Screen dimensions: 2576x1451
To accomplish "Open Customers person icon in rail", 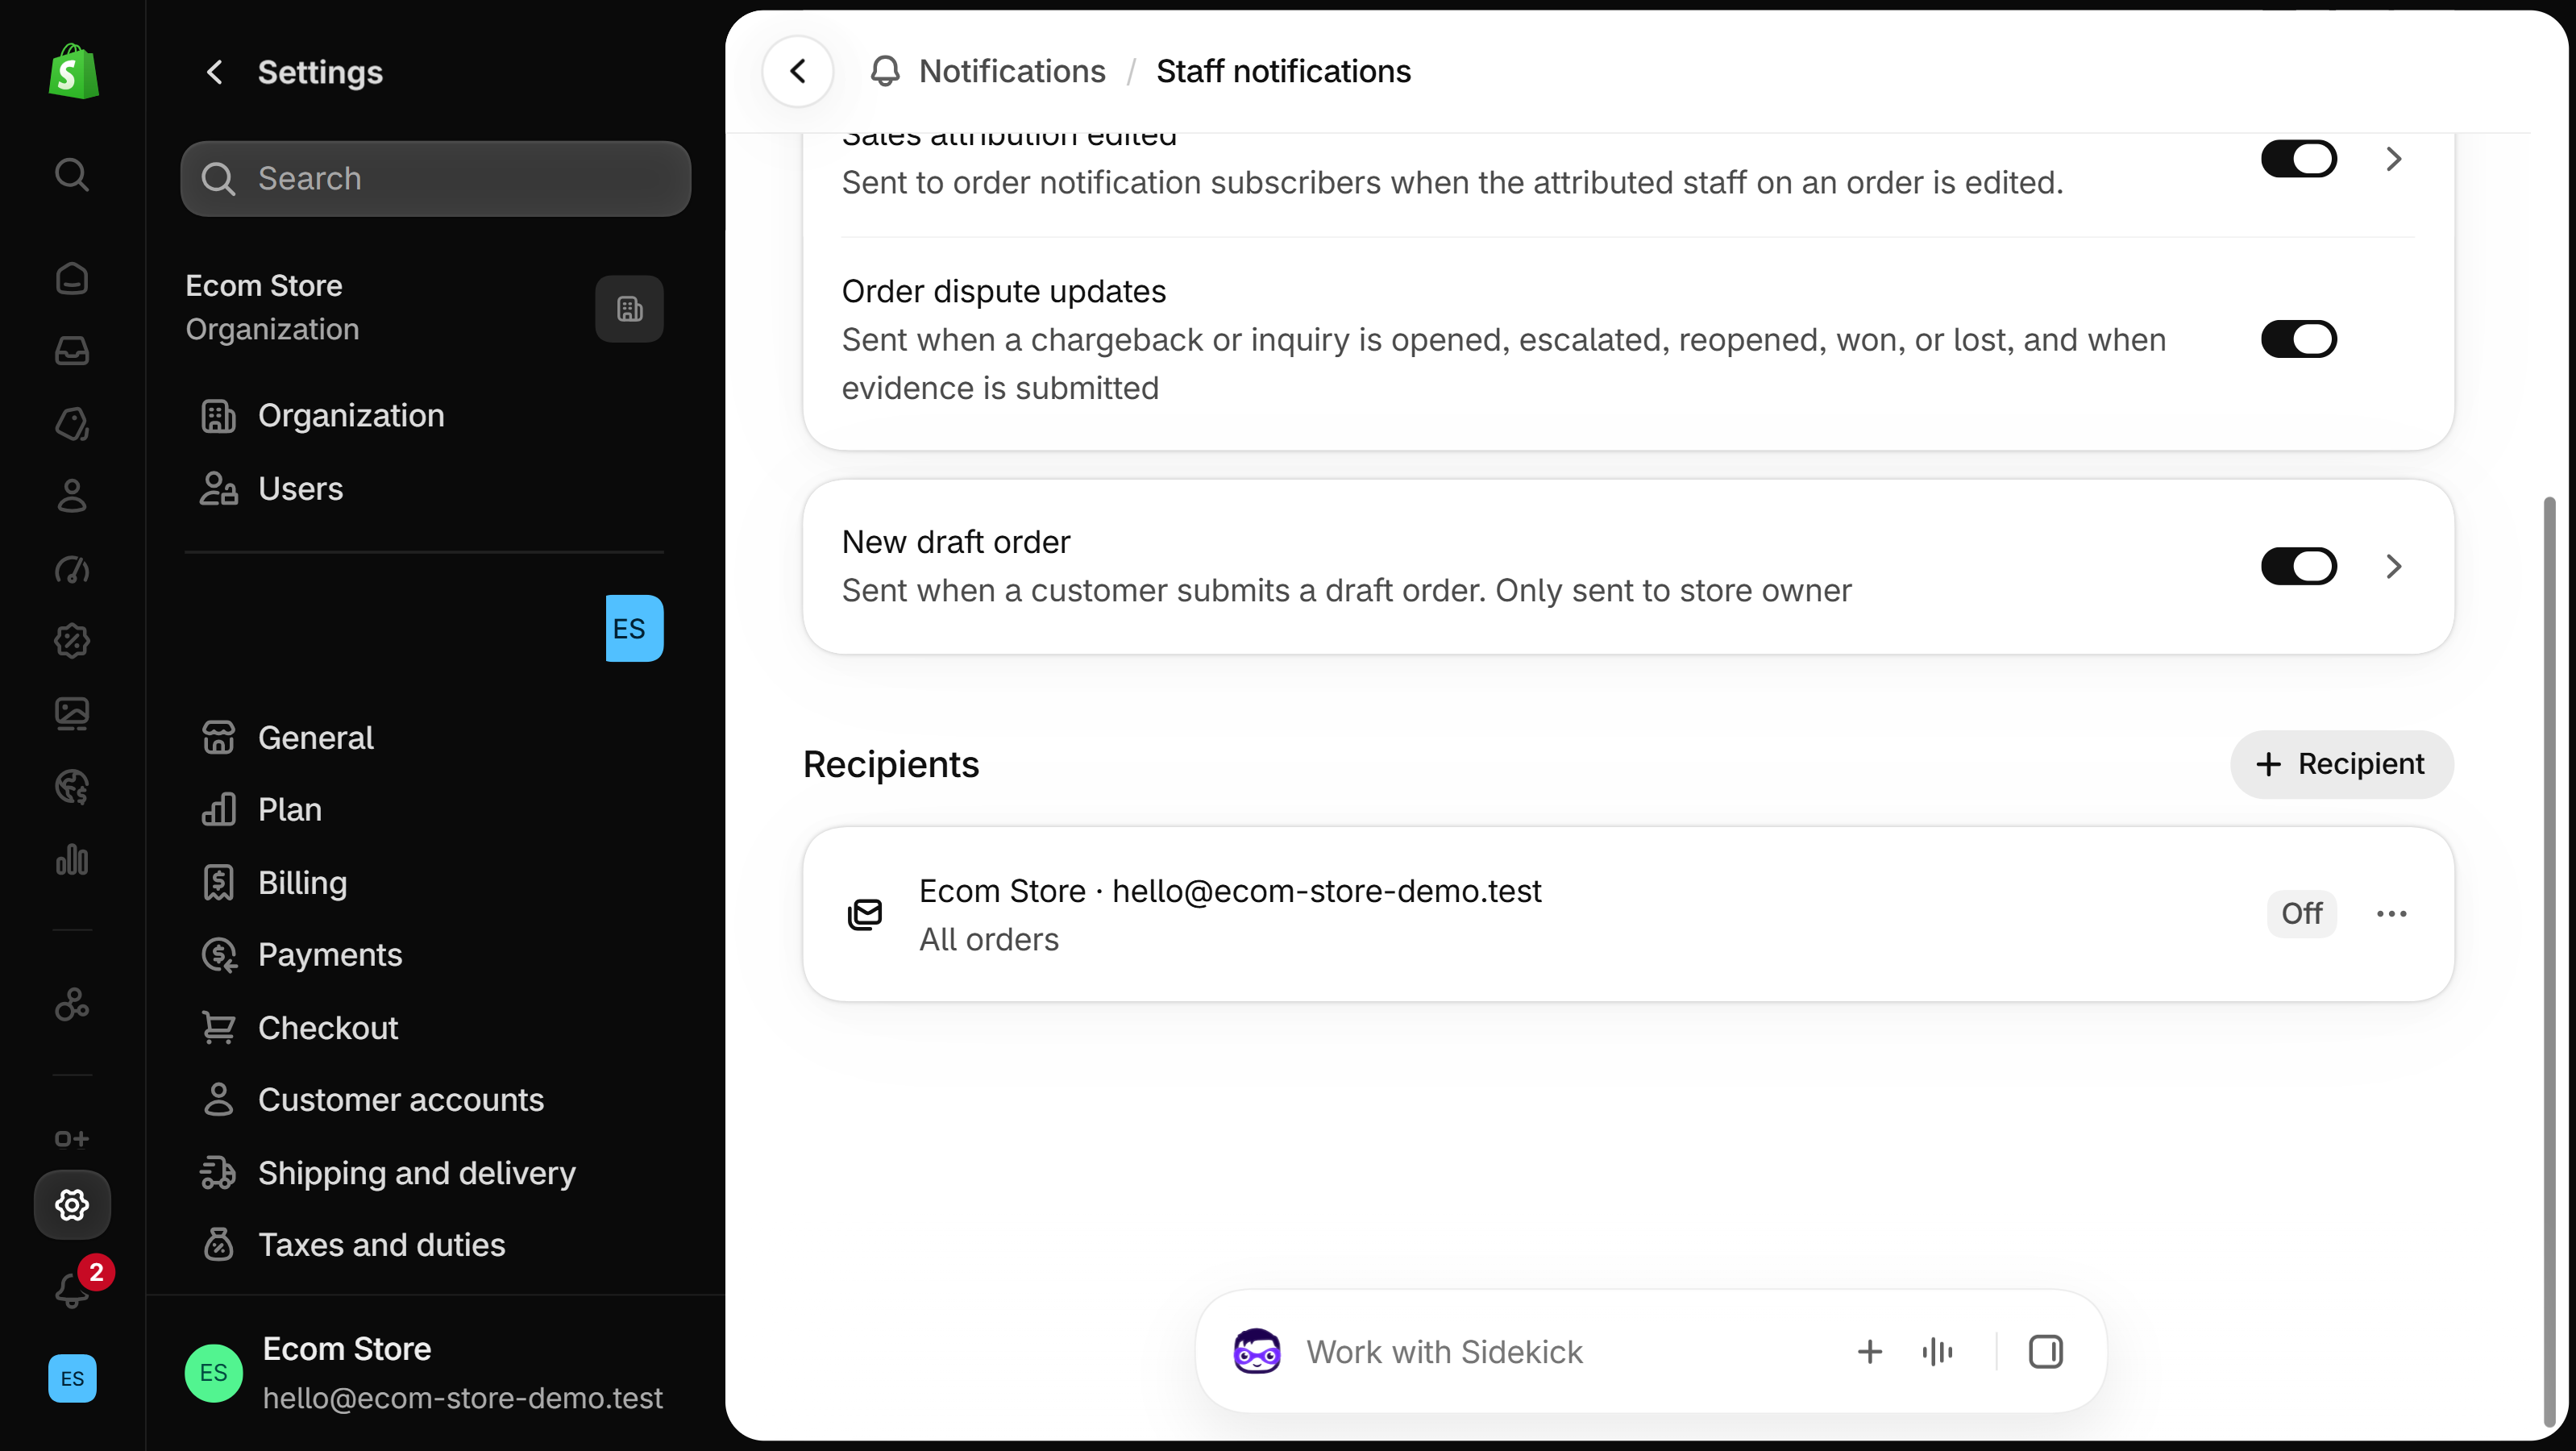I will coord(72,496).
